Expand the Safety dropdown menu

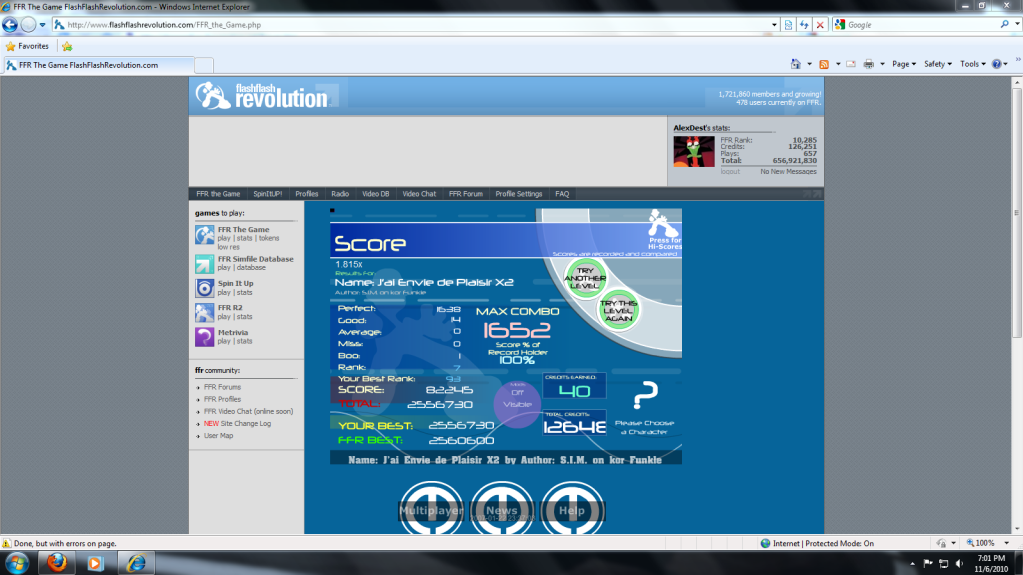tap(937, 64)
